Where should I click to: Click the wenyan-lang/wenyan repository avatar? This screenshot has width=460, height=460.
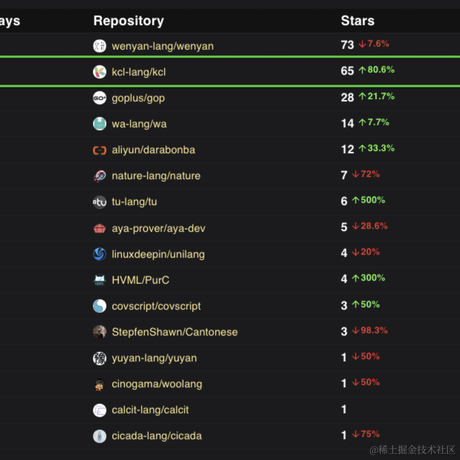(99, 46)
